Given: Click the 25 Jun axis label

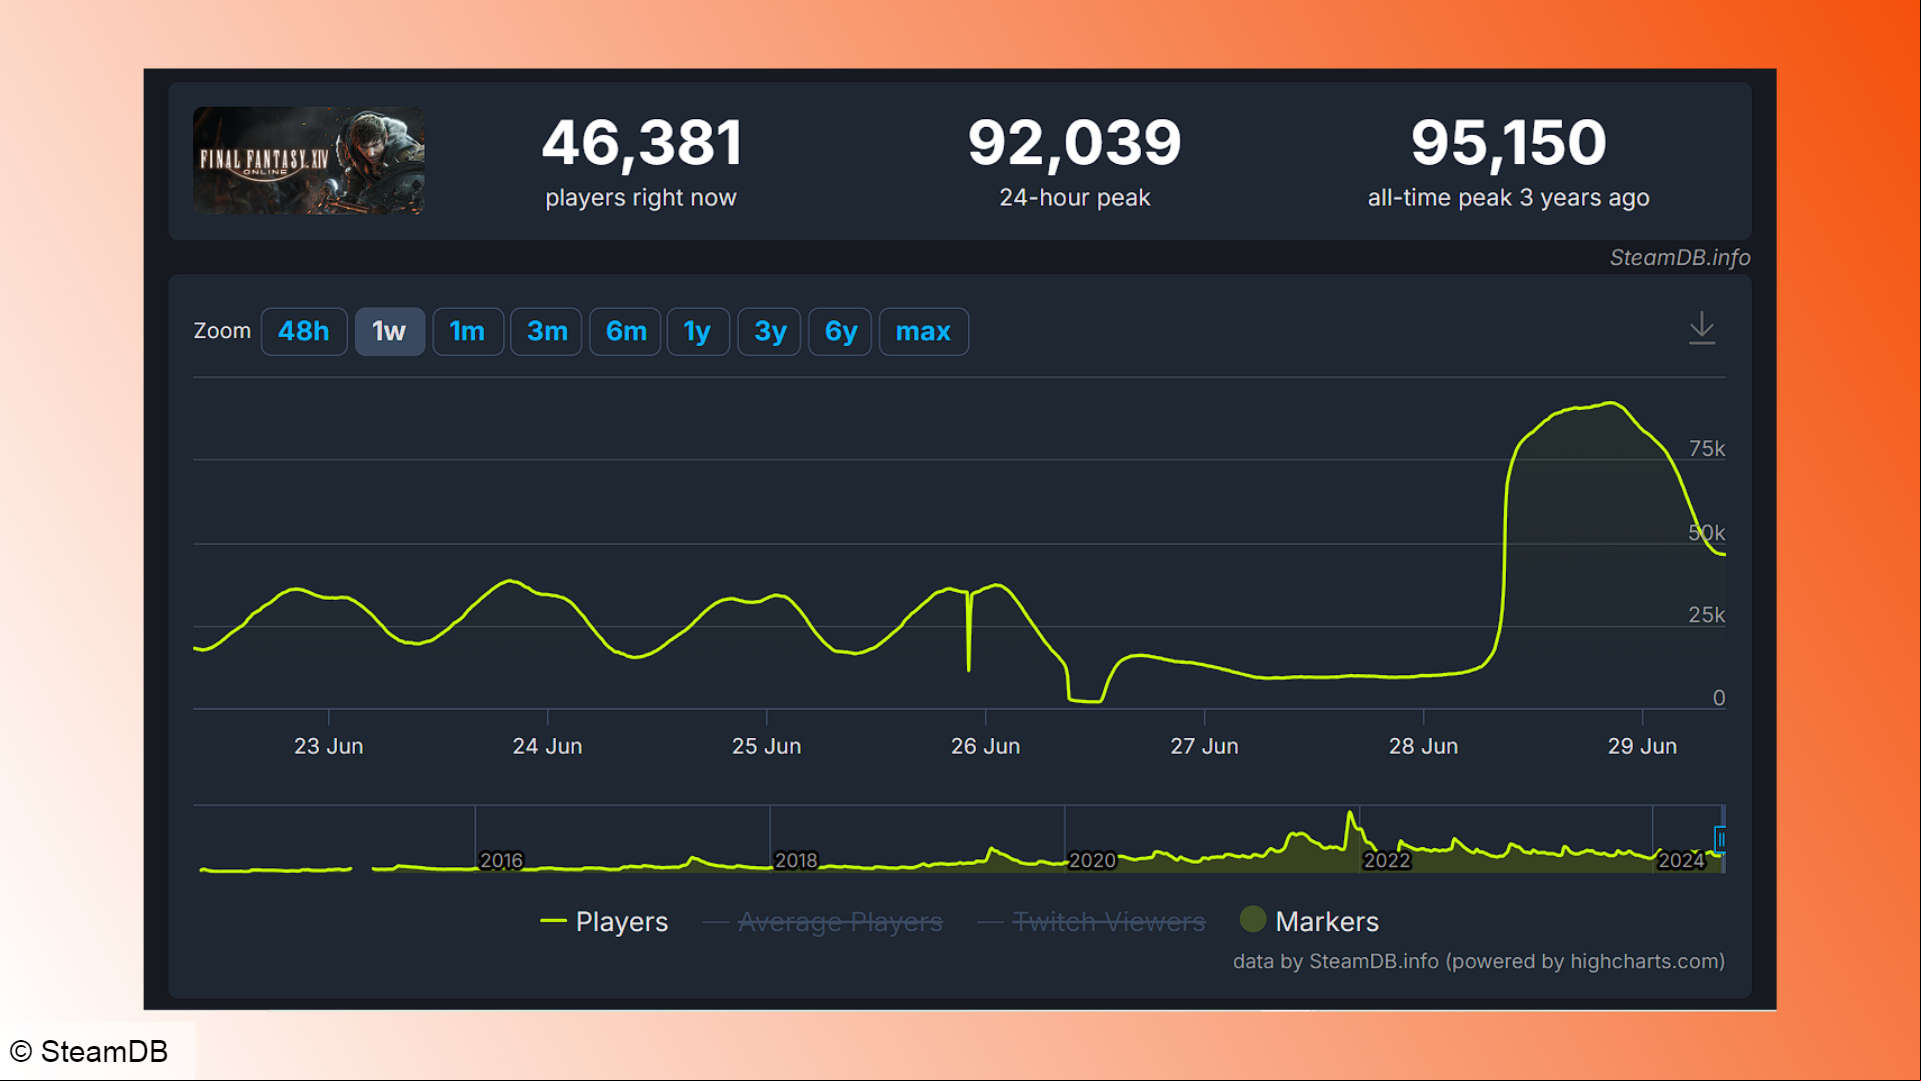Looking at the screenshot, I should pyautogui.click(x=766, y=746).
